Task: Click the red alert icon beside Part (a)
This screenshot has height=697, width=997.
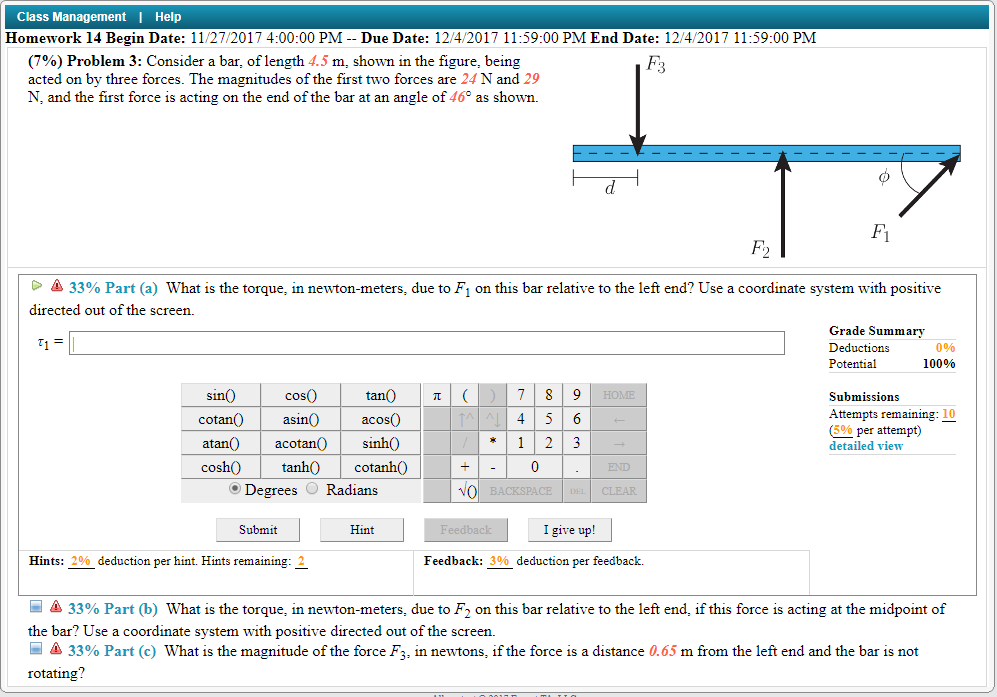Action: (x=55, y=286)
